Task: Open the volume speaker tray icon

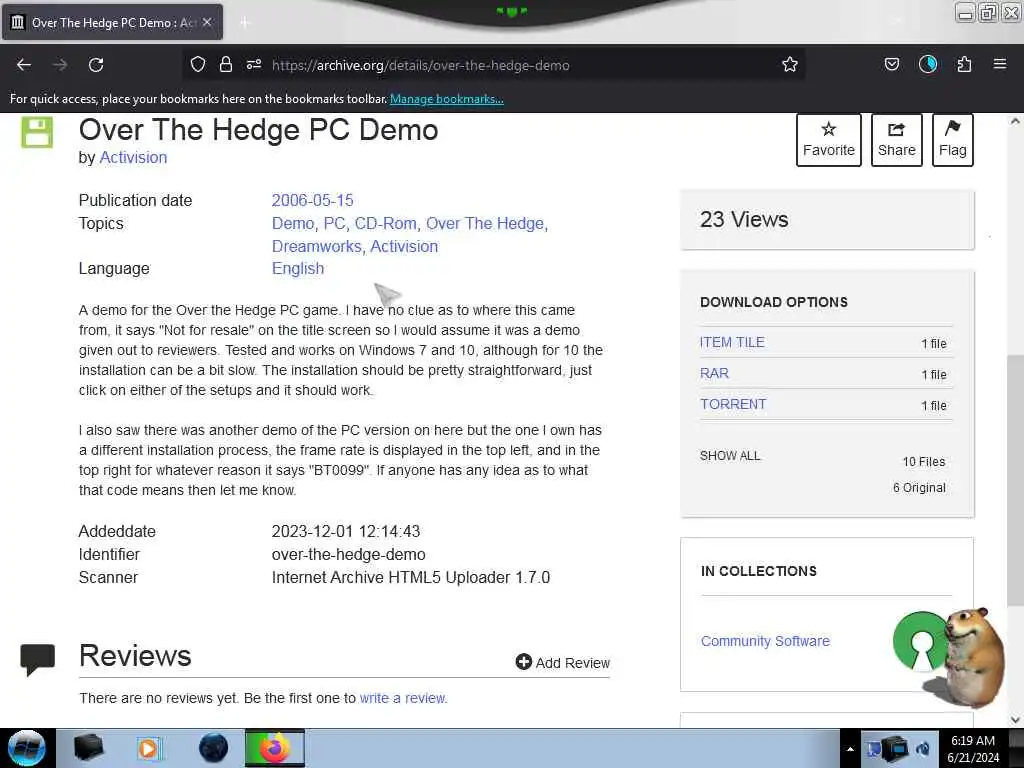Action: 923,749
